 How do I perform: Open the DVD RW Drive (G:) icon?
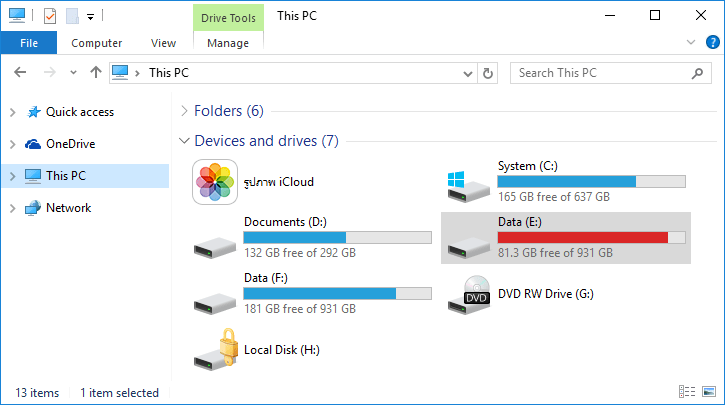click(468, 294)
